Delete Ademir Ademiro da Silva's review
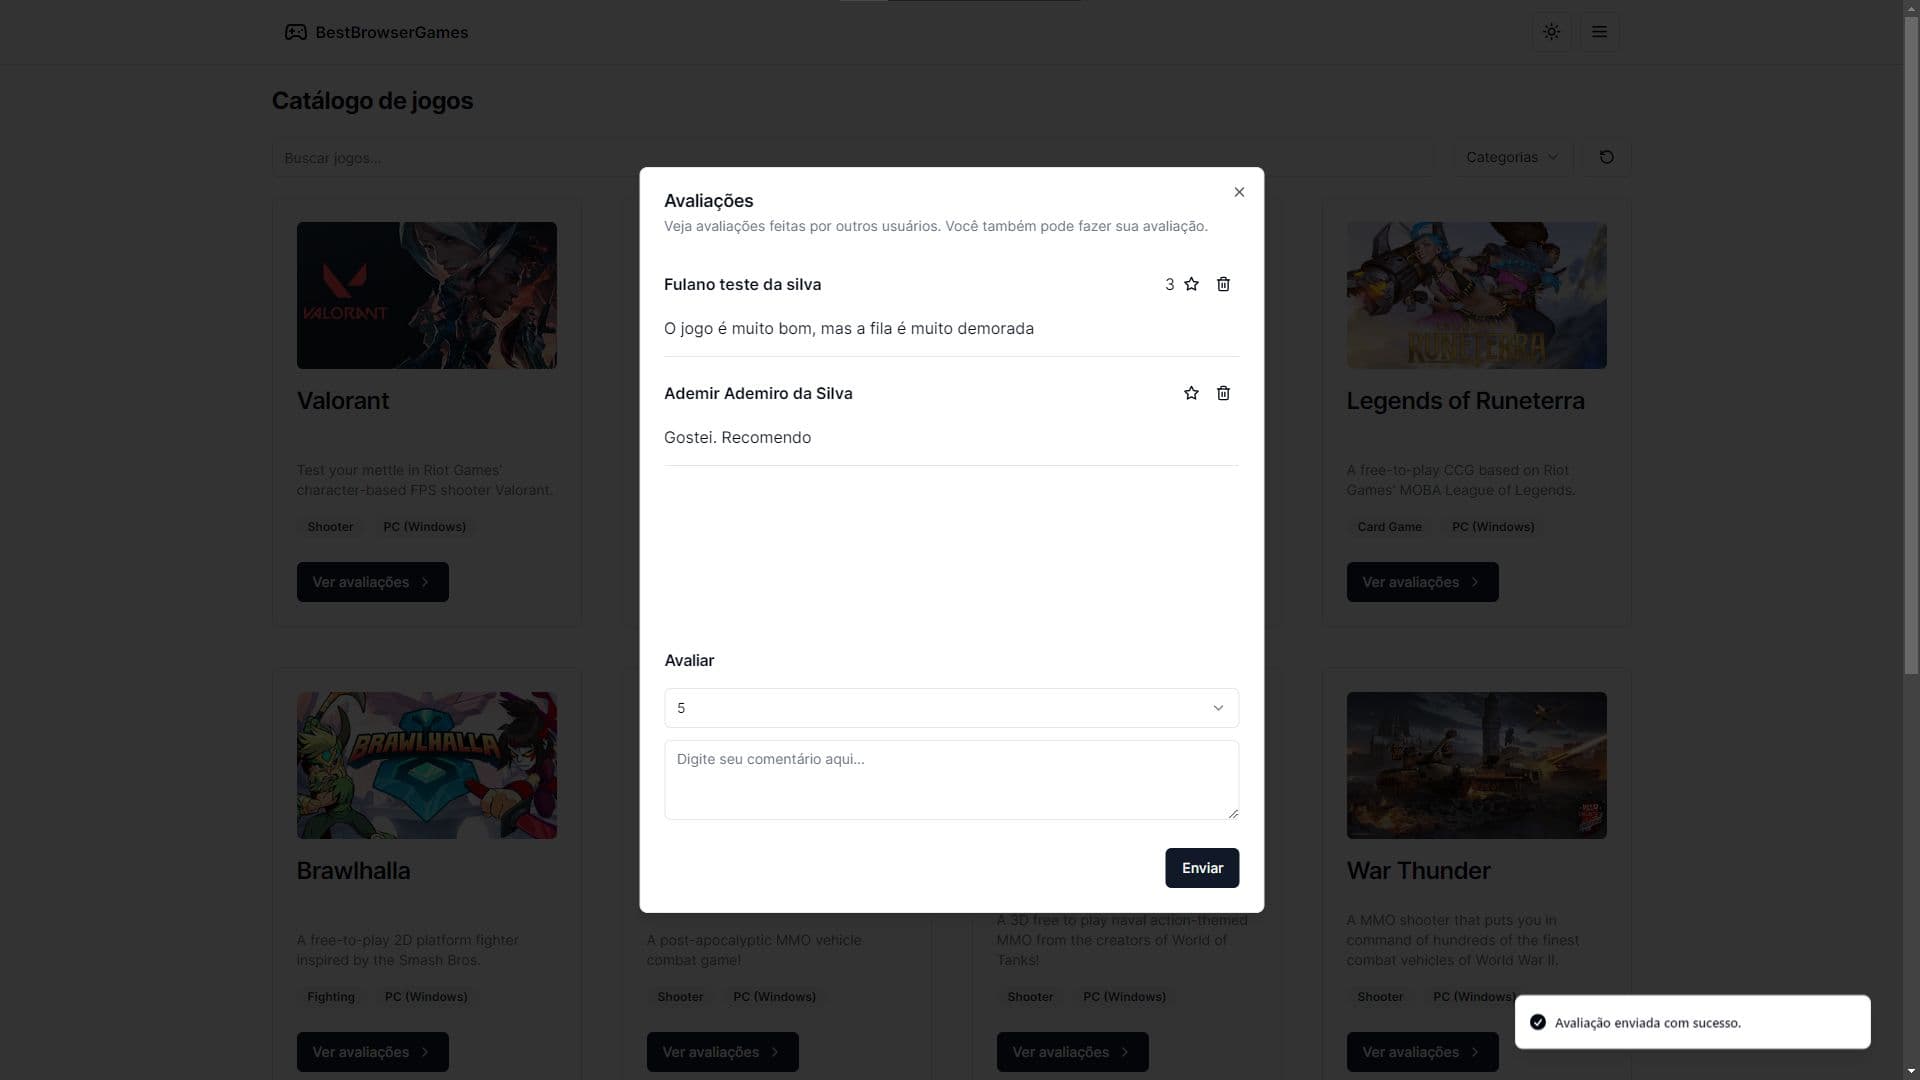 (x=1223, y=393)
